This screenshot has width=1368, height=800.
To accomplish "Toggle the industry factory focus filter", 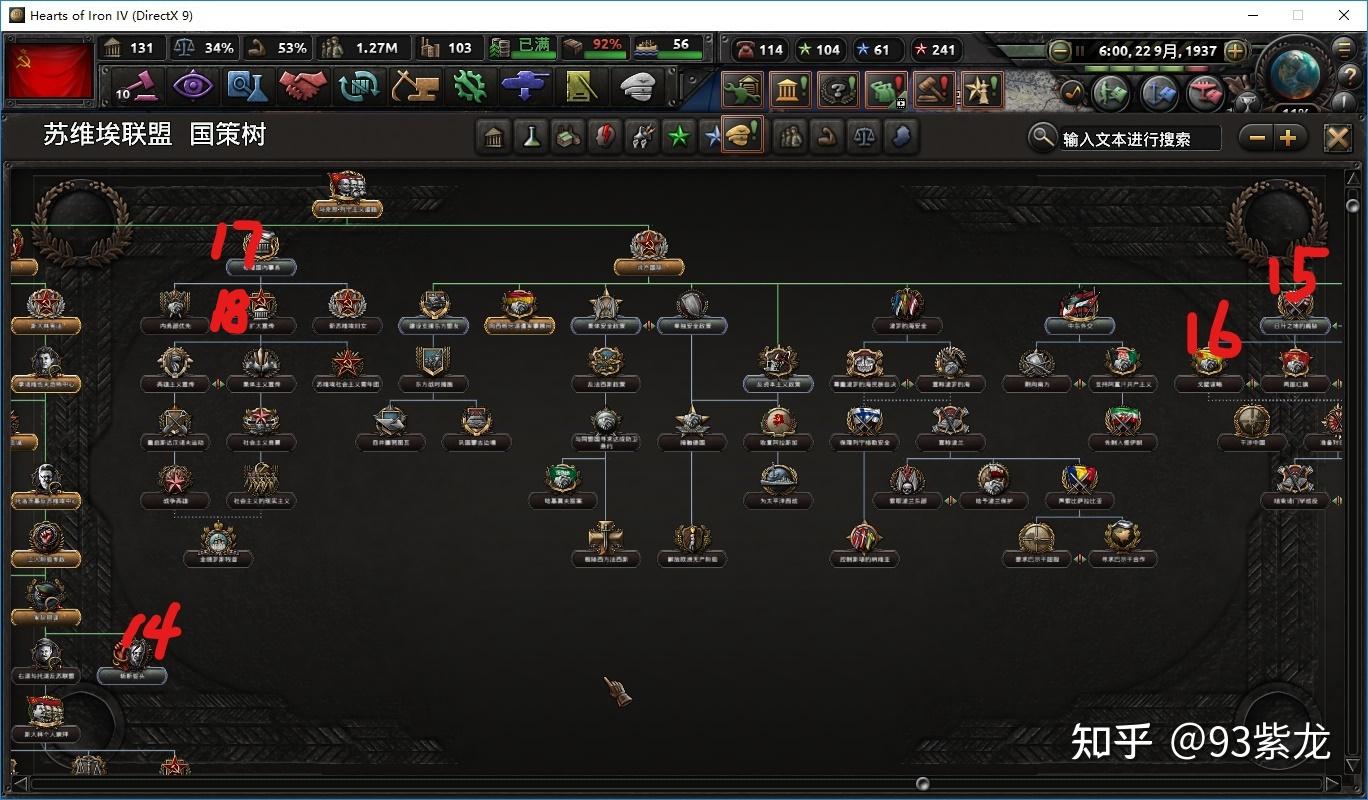I will 567,137.
